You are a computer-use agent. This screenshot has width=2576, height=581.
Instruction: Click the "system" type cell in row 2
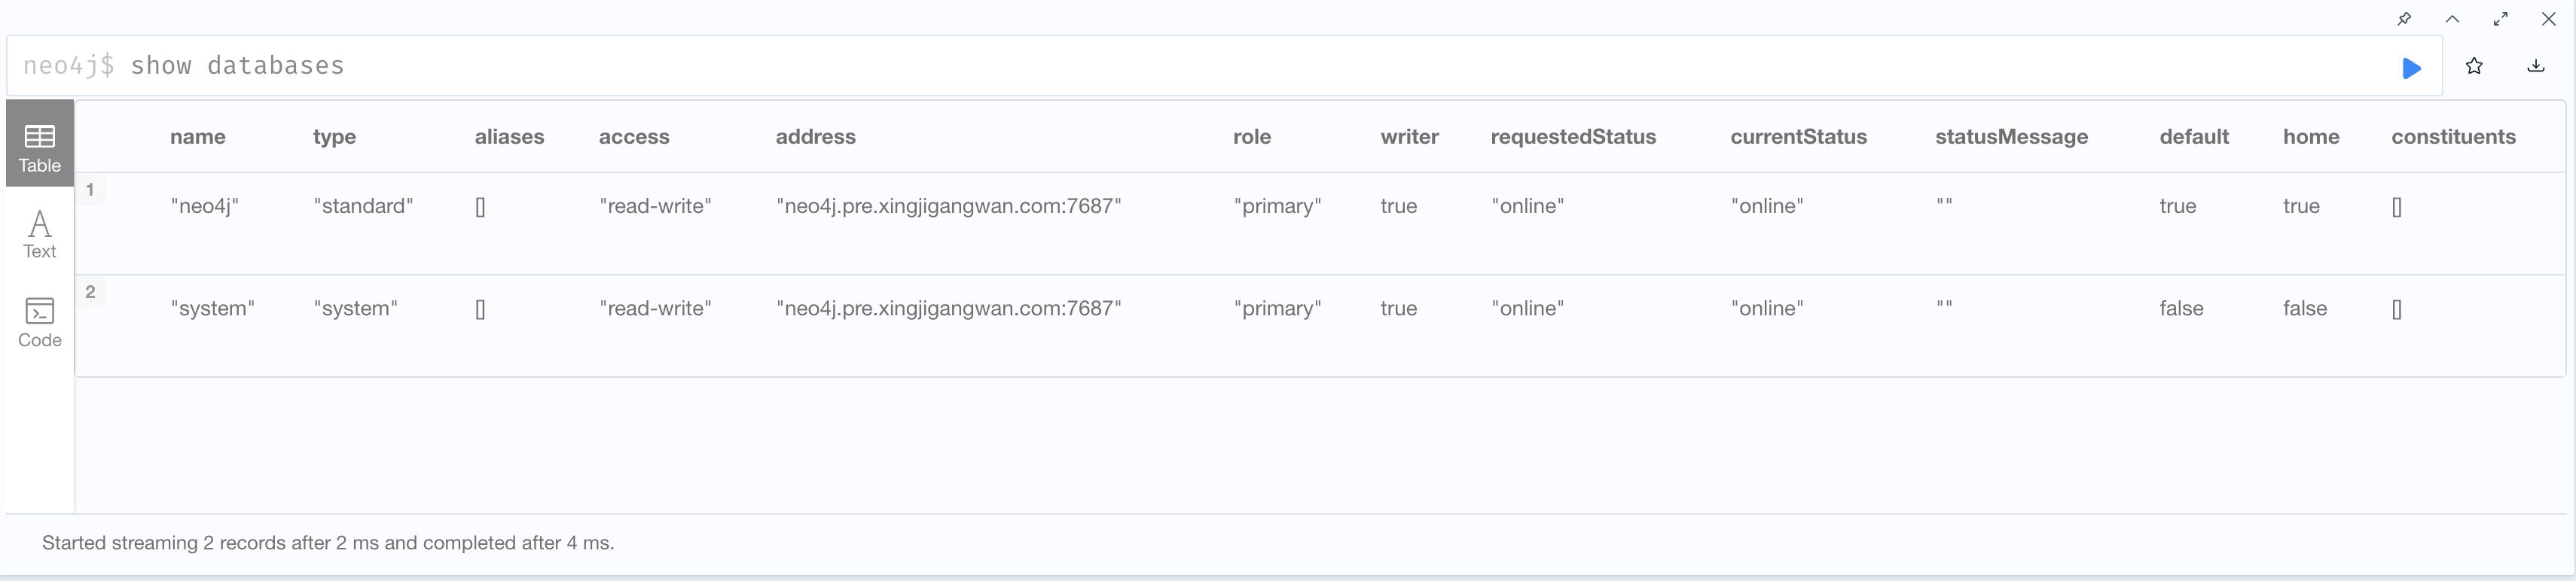tap(355, 308)
